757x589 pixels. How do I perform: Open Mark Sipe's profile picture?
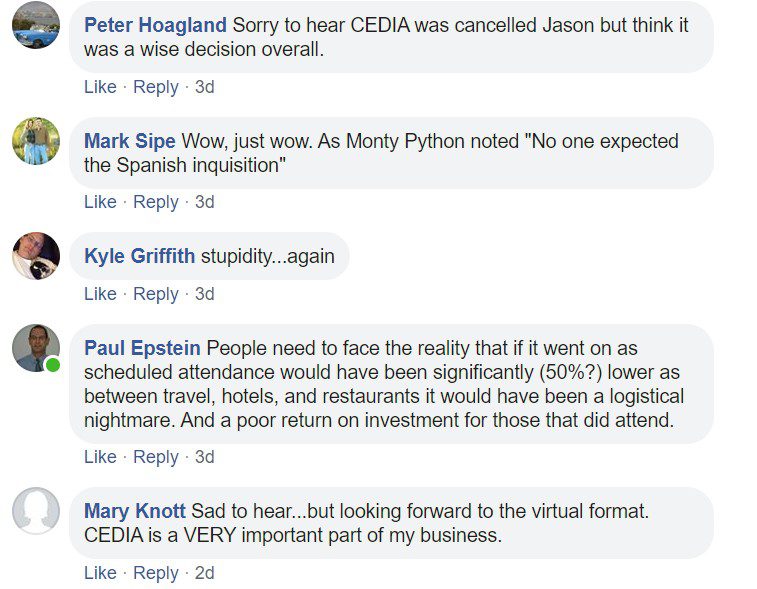[36, 141]
